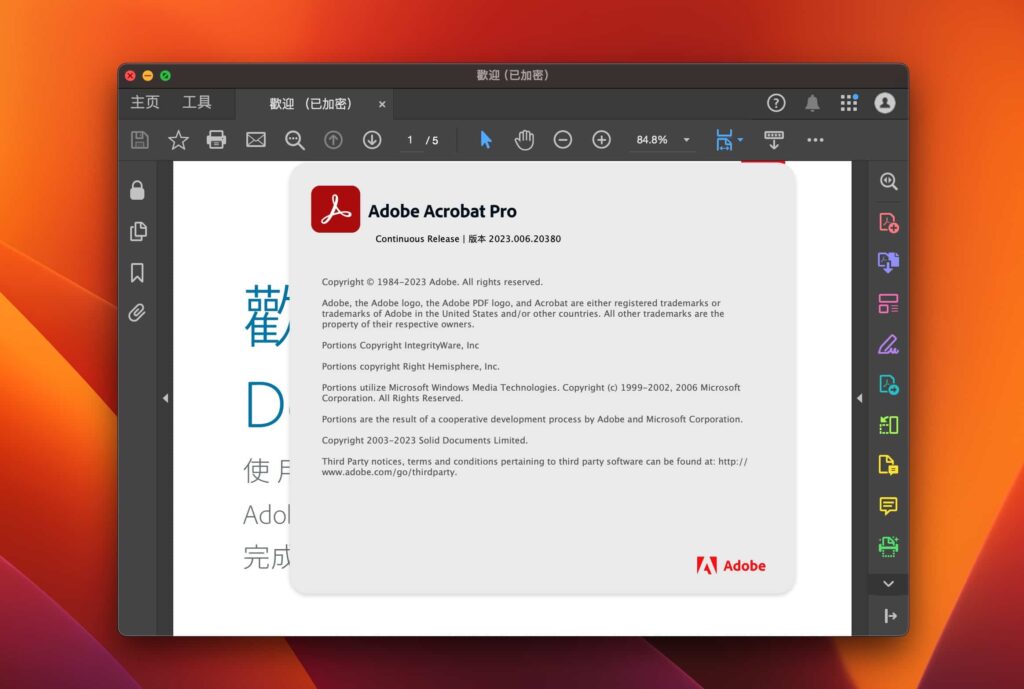1024x689 pixels.
Task: Open the zoom level dropdown
Action: point(685,139)
